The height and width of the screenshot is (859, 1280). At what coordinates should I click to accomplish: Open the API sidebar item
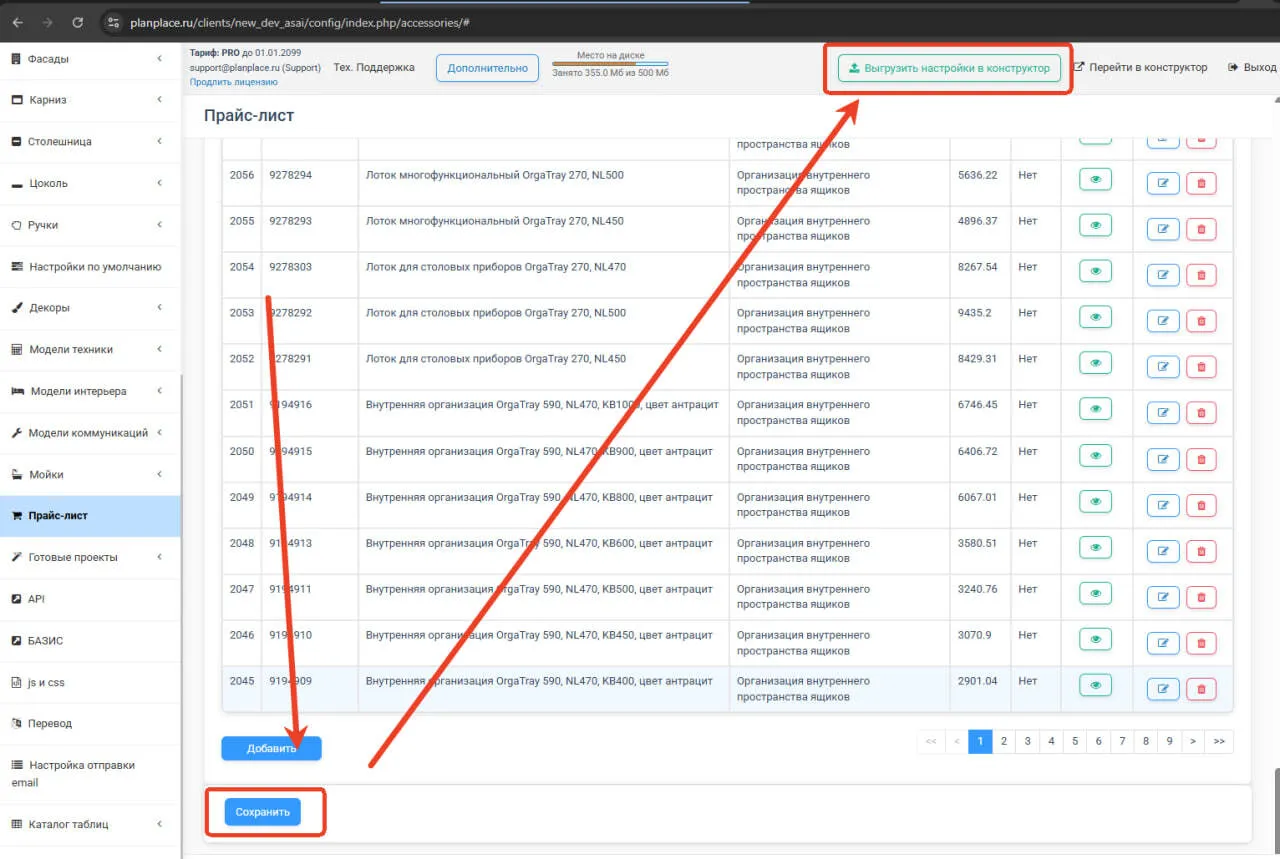[89, 599]
